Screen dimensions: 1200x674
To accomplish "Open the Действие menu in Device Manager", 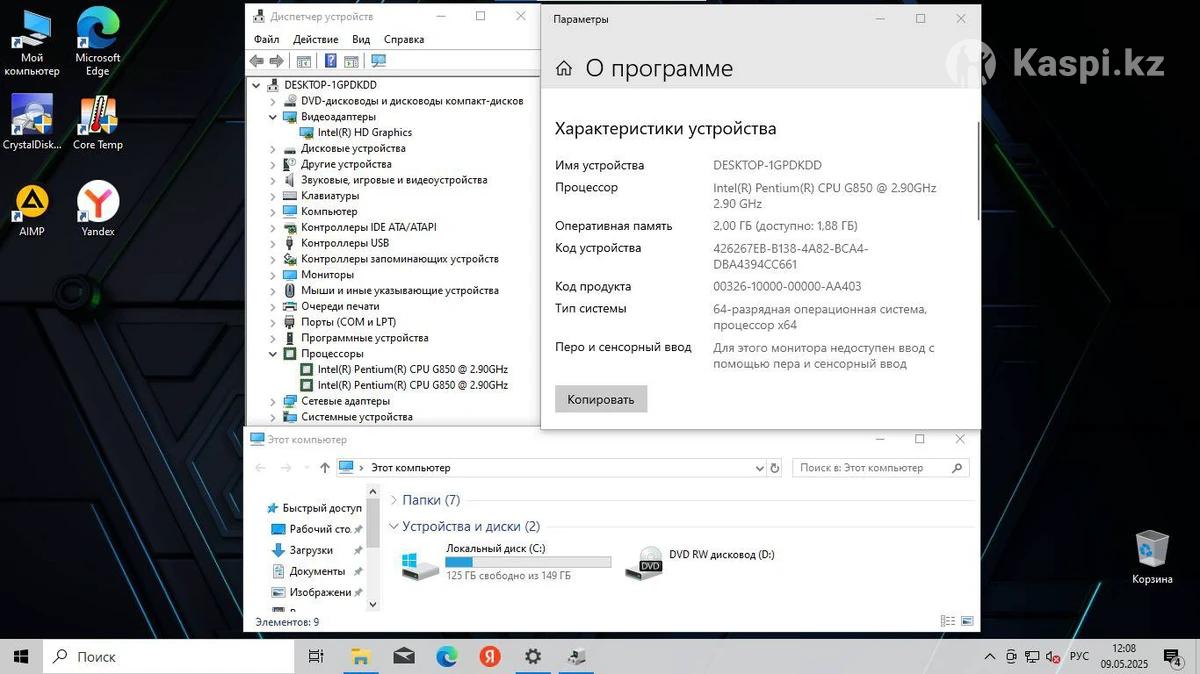I will pyautogui.click(x=316, y=39).
